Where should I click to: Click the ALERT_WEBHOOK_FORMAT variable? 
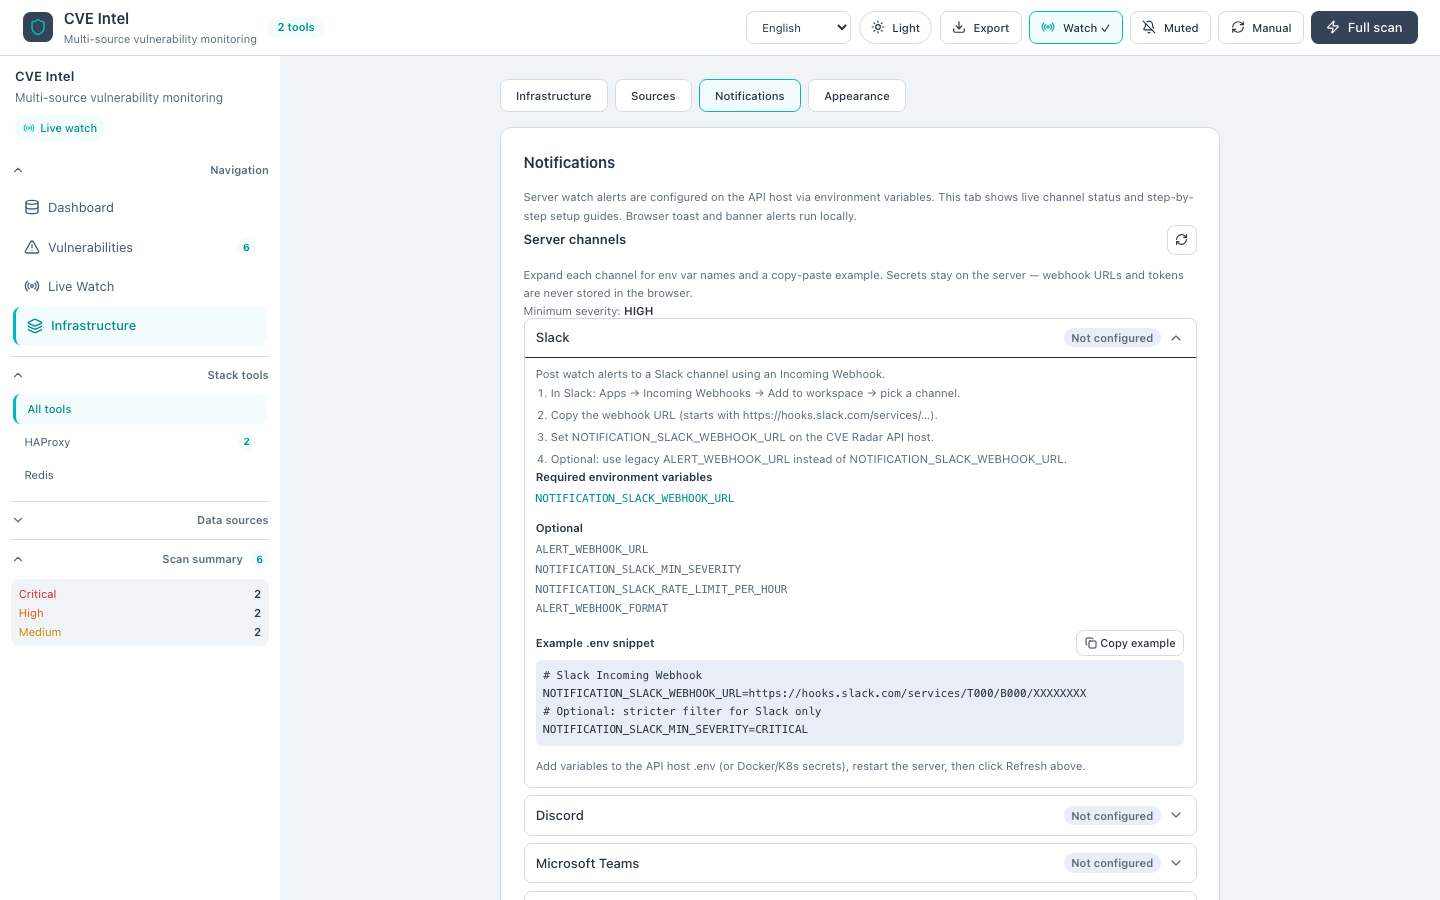coord(602,608)
